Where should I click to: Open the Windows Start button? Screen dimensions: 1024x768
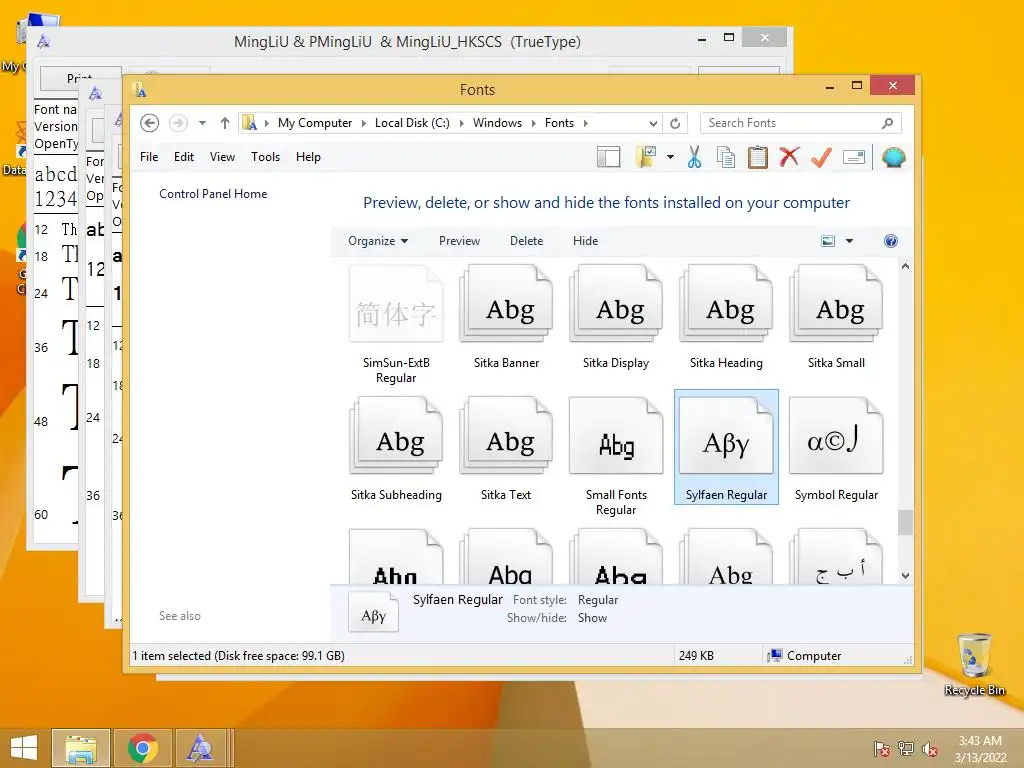coord(24,748)
